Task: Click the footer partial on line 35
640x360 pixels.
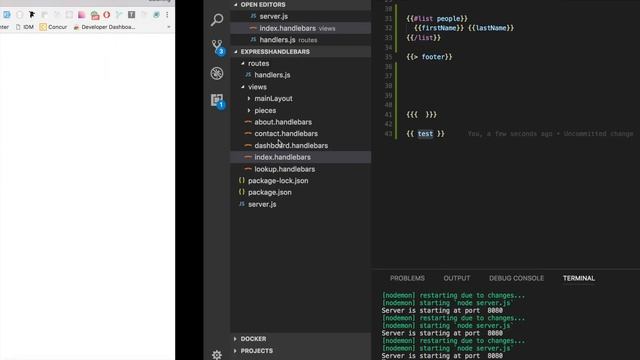Action: pyautogui.click(x=429, y=57)
